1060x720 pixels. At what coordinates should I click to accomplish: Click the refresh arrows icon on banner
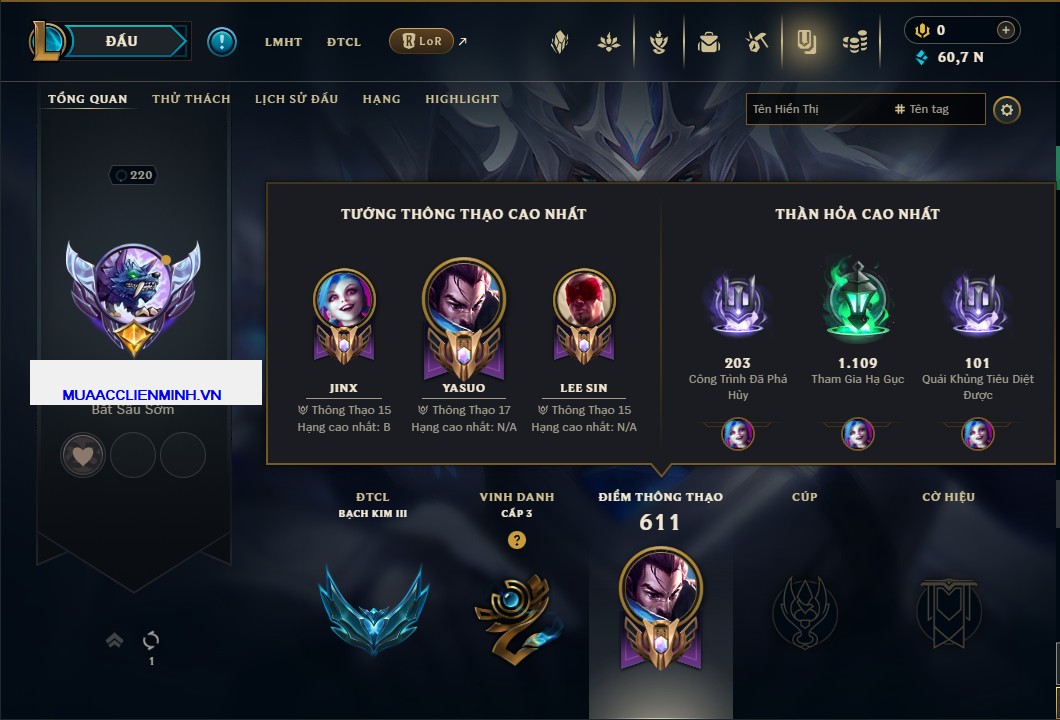[x=151, y=640]
